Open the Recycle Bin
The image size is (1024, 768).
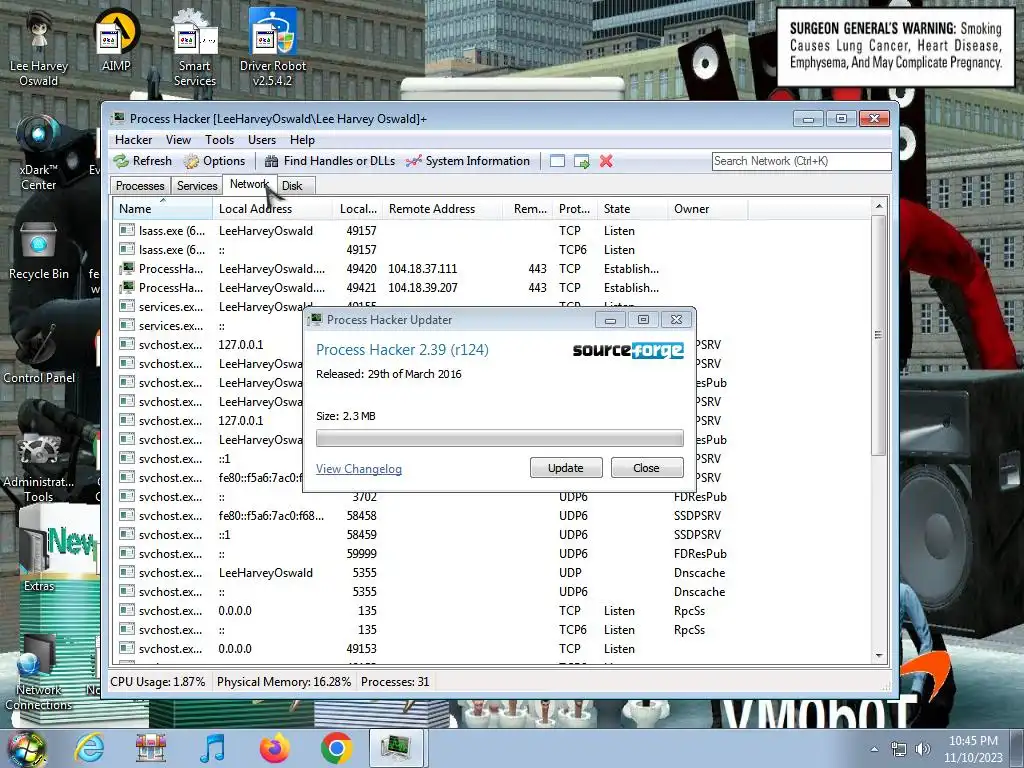(39, 251)
